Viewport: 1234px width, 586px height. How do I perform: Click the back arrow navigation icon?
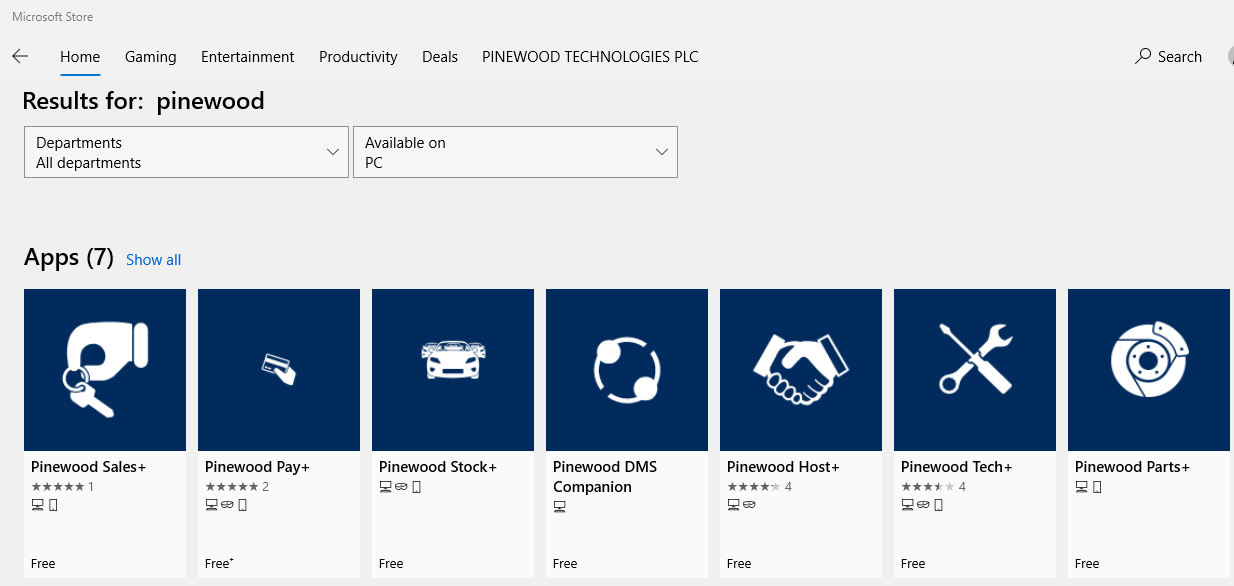[20, 56]
